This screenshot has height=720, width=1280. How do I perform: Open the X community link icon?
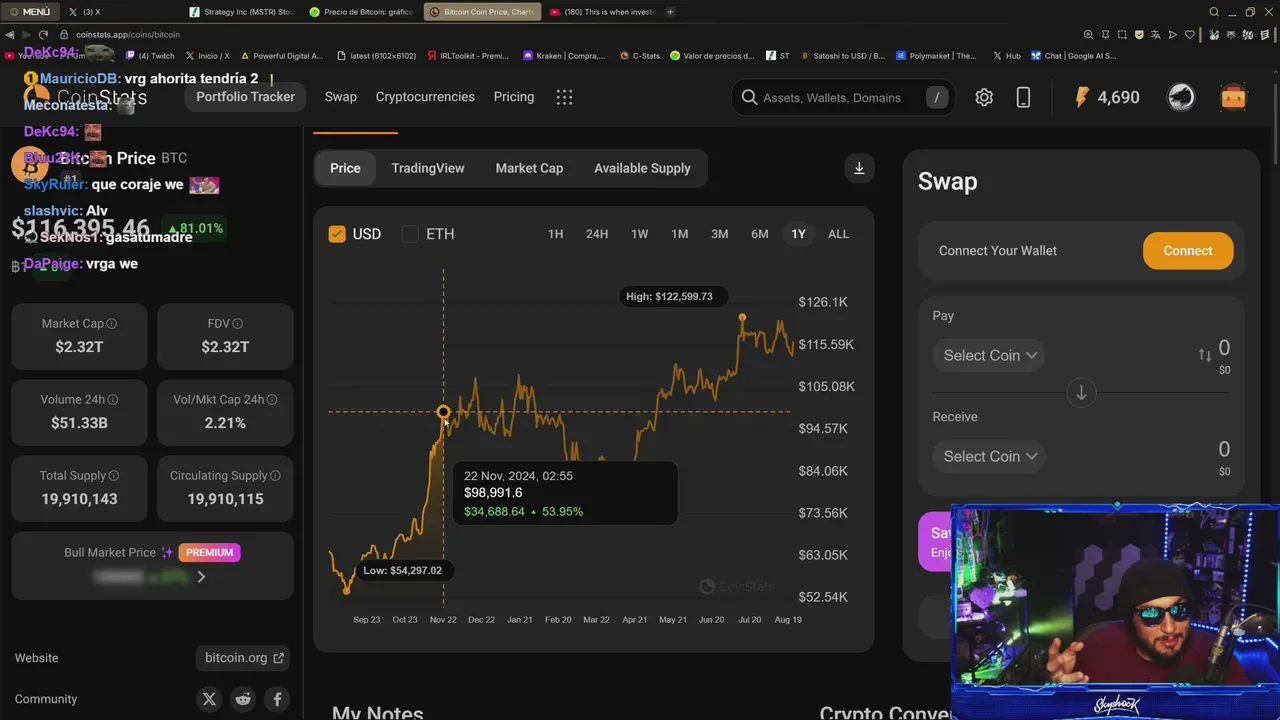209,699
